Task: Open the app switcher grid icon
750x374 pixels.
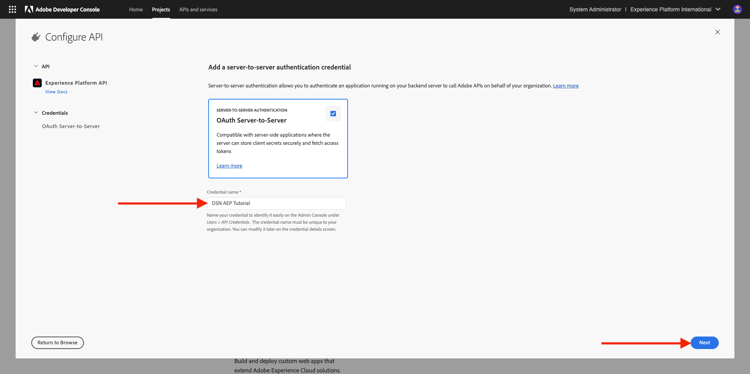Action: [12, 9]
